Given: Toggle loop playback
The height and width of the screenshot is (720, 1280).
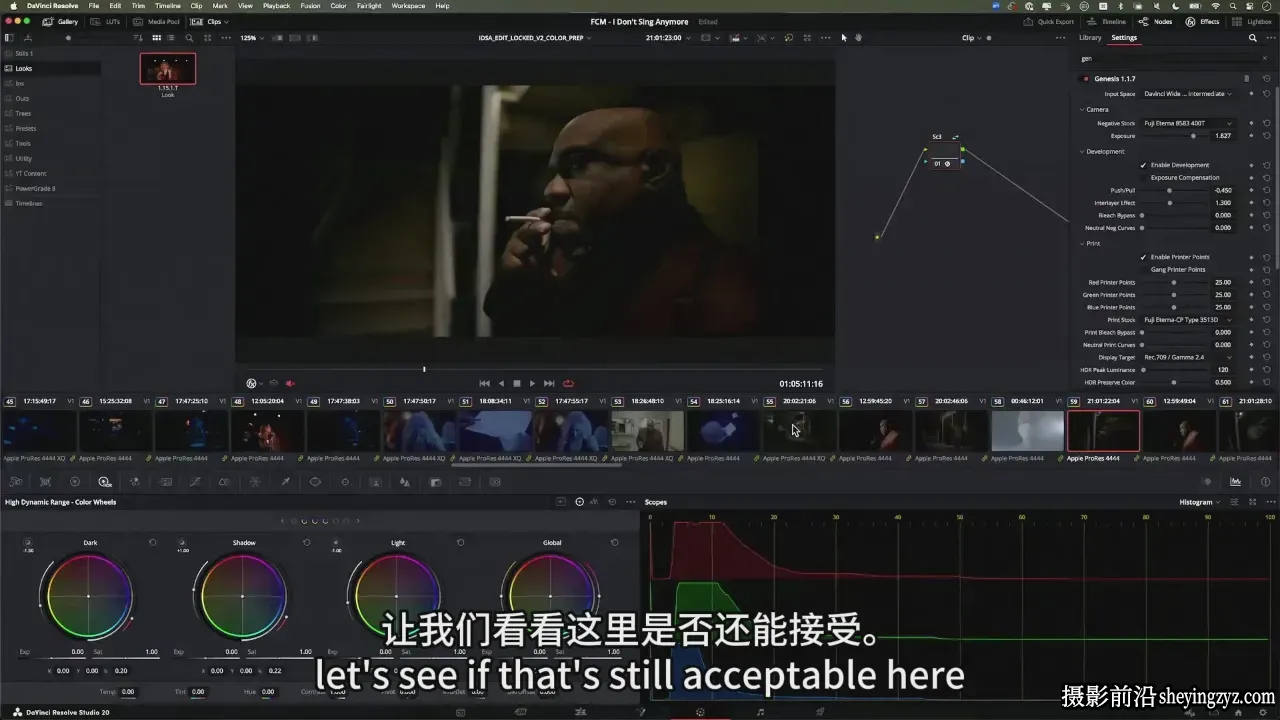Looking at the screenshot, I should click(x=568, y=383).
